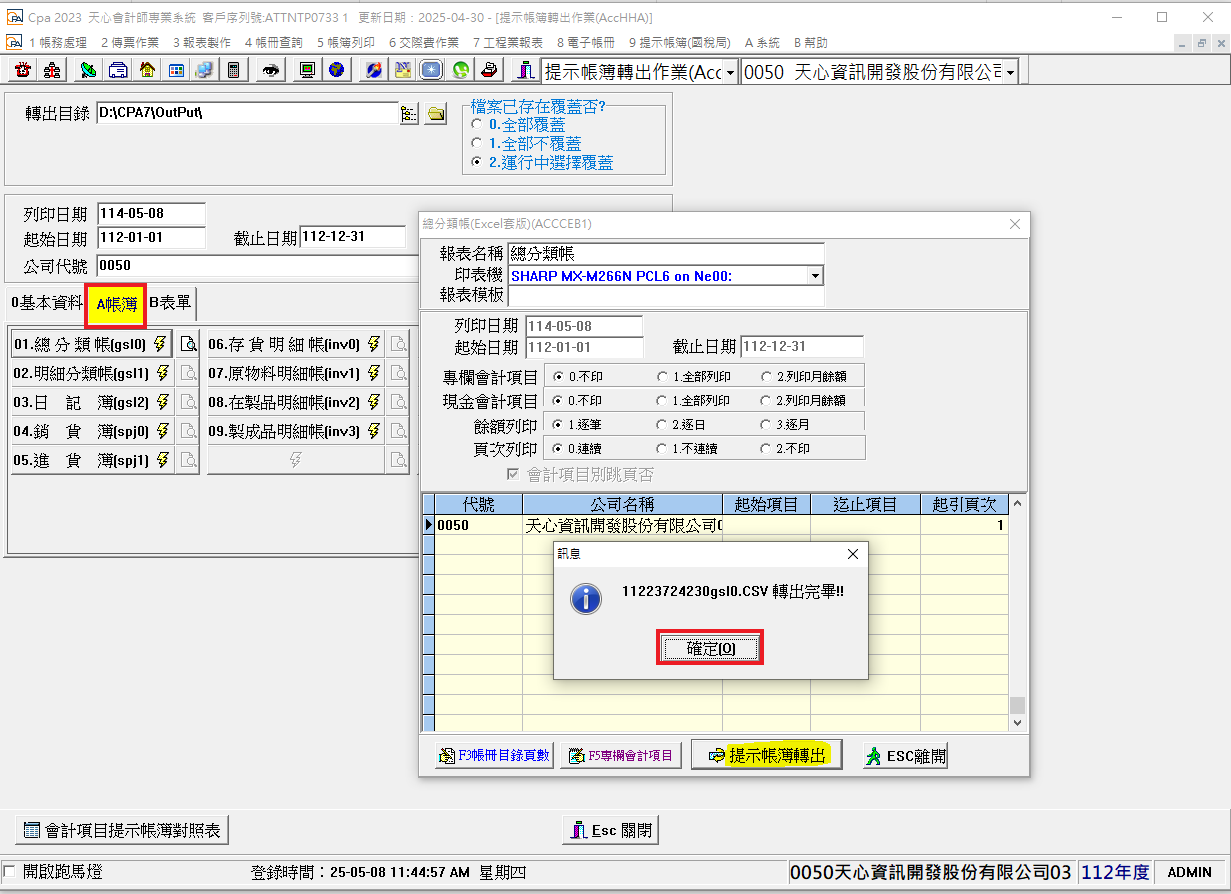This screenshot has width=1231, height=894.
Task: Open the 5 帳簿列印 menu
Action: pyautogui.click(x=346, y=42)
